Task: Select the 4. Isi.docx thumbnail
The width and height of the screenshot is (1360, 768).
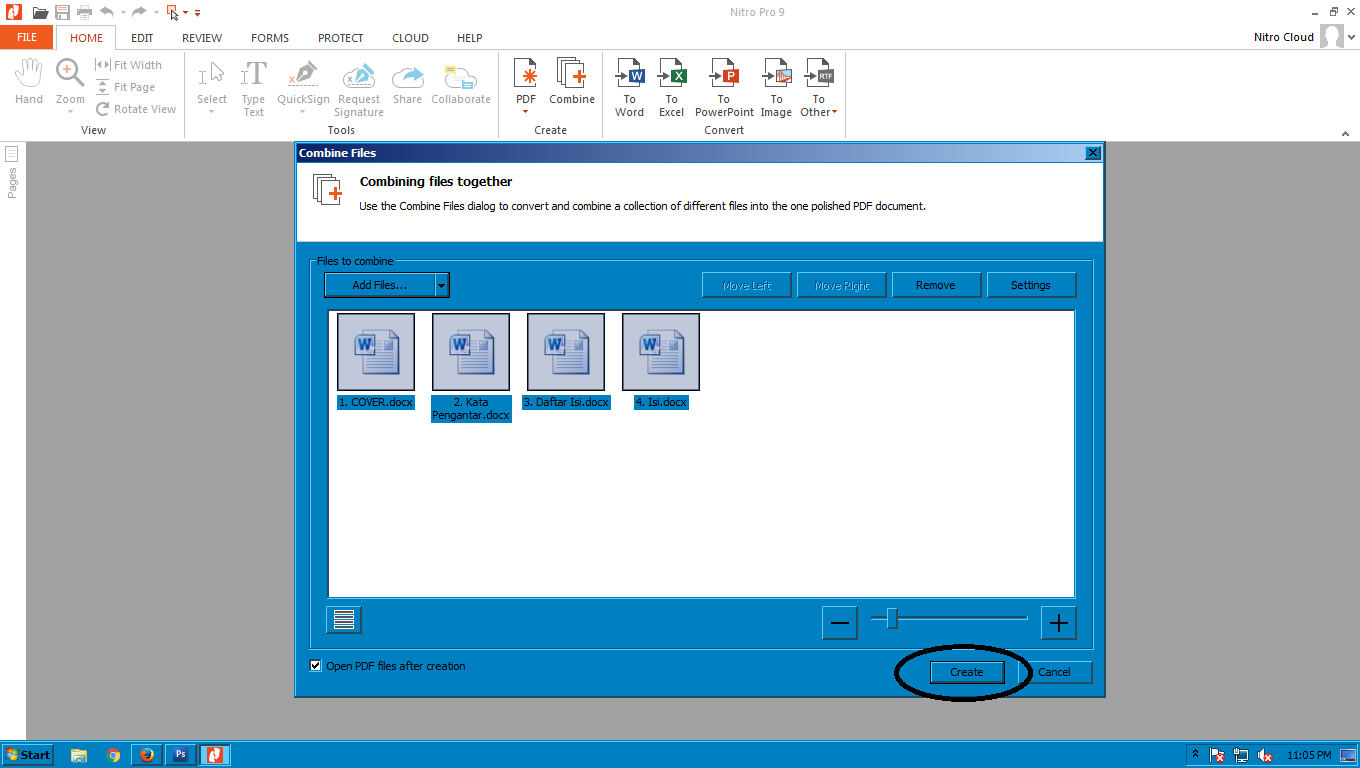Action: click(660, 351)
